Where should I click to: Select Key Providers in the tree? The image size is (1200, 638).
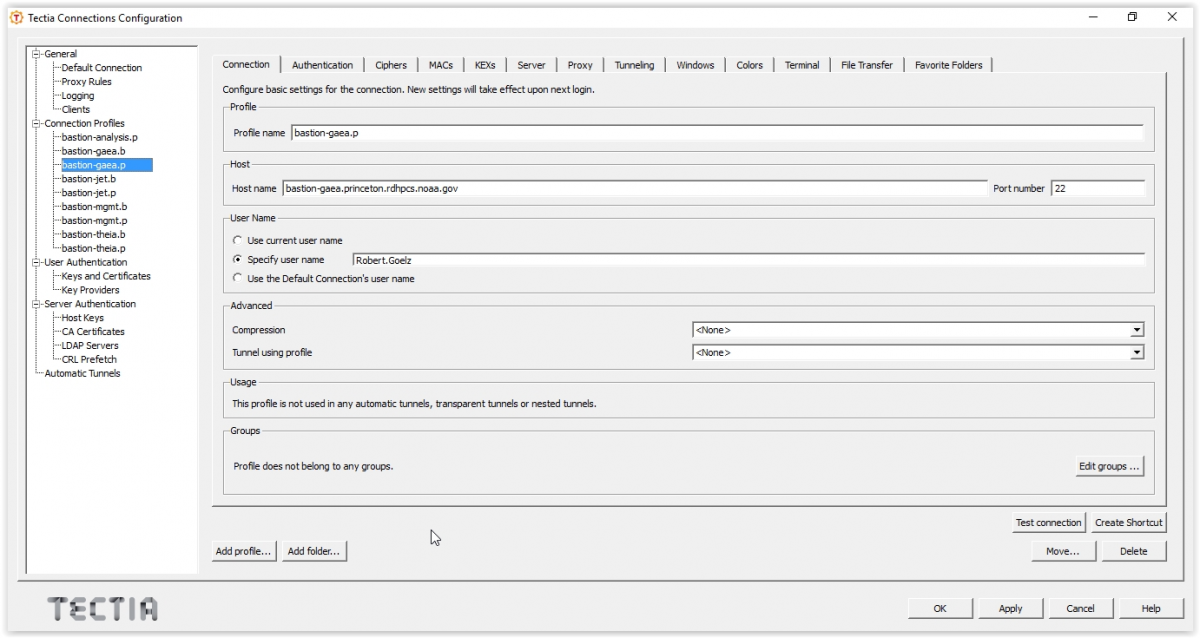pos(91,290)
